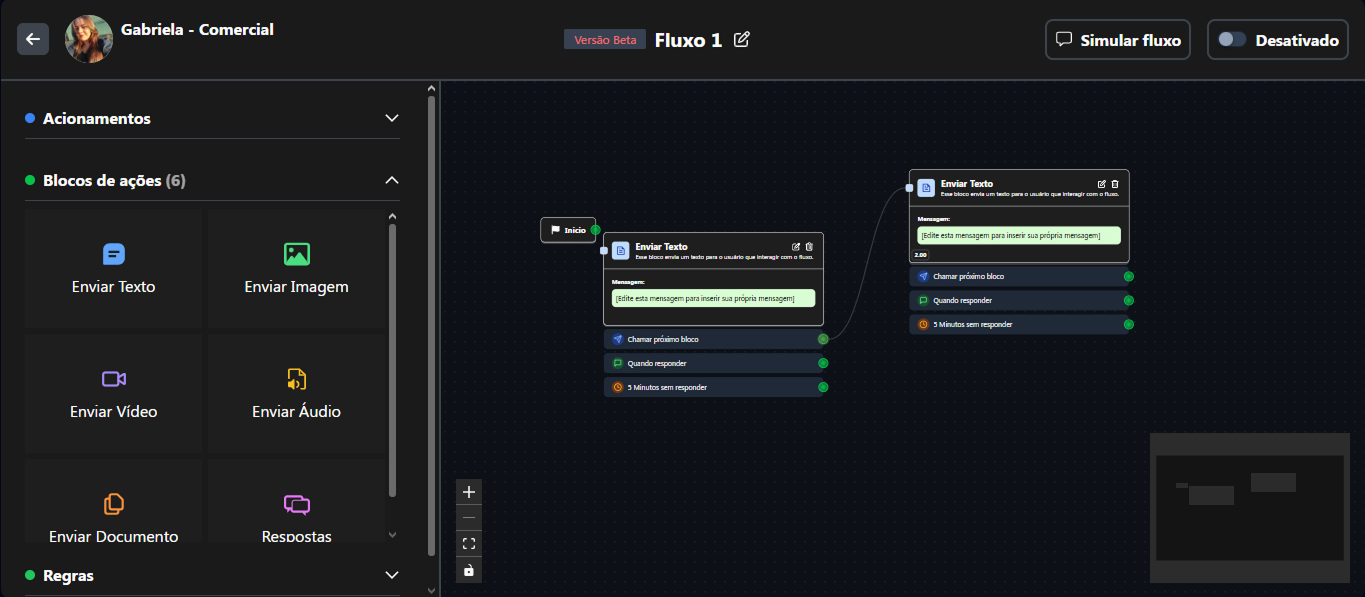The width and height of the screenshot is (1365, 597).
Task: Zoom in on the flow canvas
Action: 469,492
